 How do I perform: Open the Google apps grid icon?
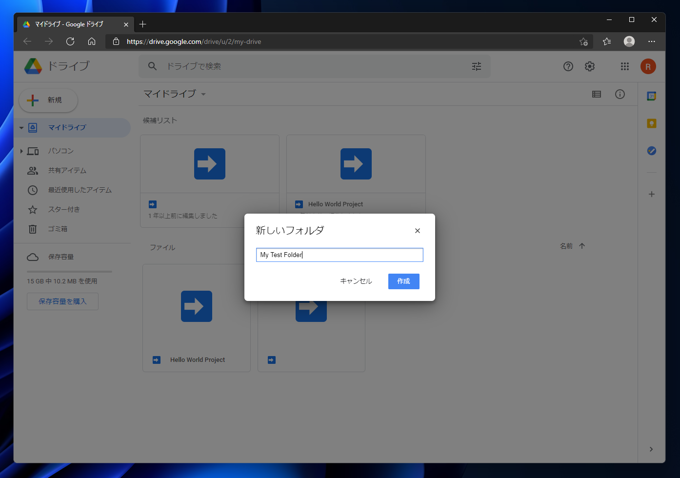(624, 66)
